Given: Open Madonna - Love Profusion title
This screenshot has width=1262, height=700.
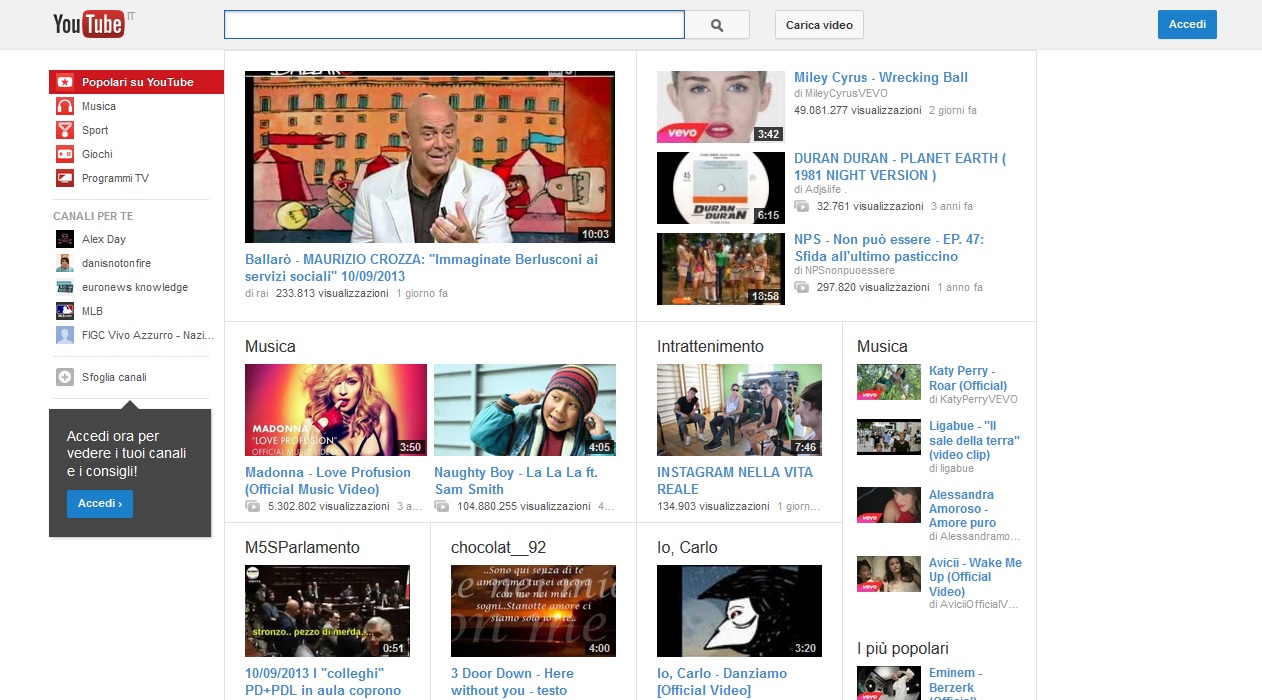Looking at the screenshot, I should pos(328,481).
